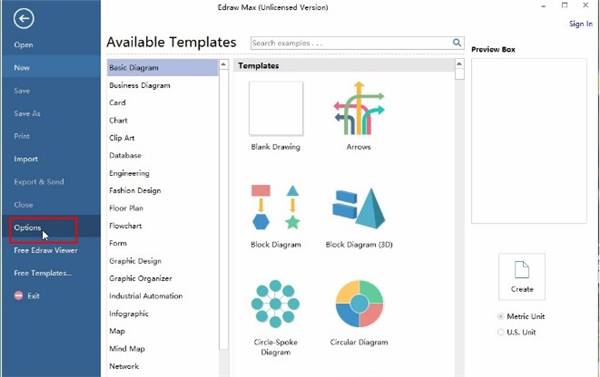Viewport: 600px width, 377px height.
Task: Enable the Metric Unit radio button
Action: 501,316
